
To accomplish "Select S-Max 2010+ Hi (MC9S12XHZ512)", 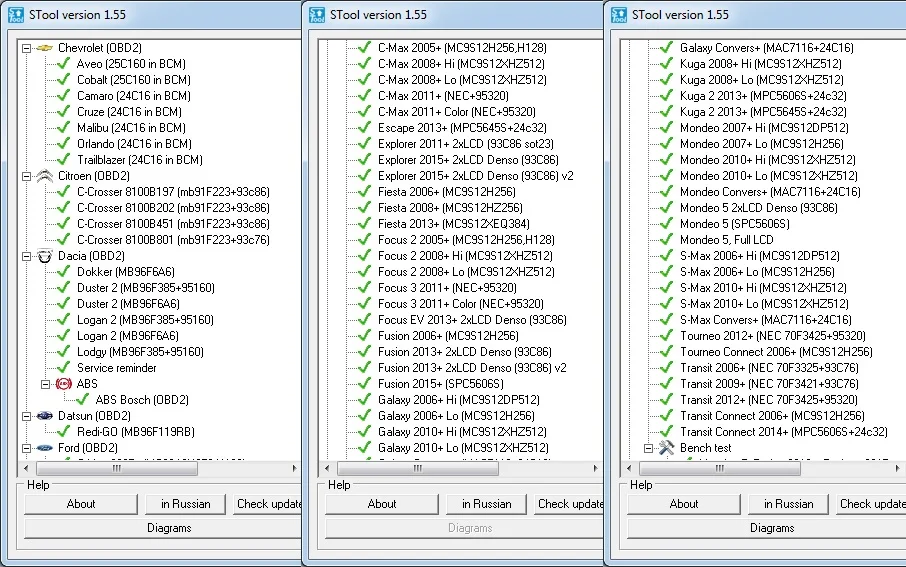I will pyautogui.click(x=763, y=288).
